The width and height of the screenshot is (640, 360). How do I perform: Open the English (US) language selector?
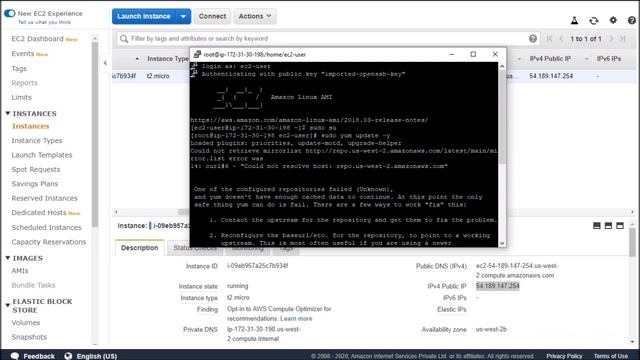coord(91,356)
